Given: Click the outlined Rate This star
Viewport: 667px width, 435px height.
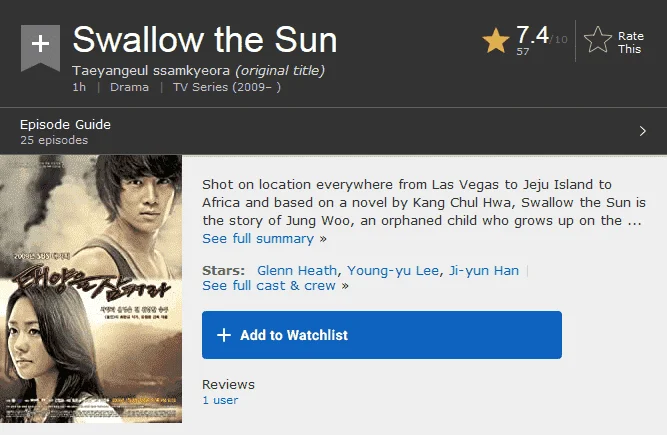Looking at the screenshot, I should point(598,40).
